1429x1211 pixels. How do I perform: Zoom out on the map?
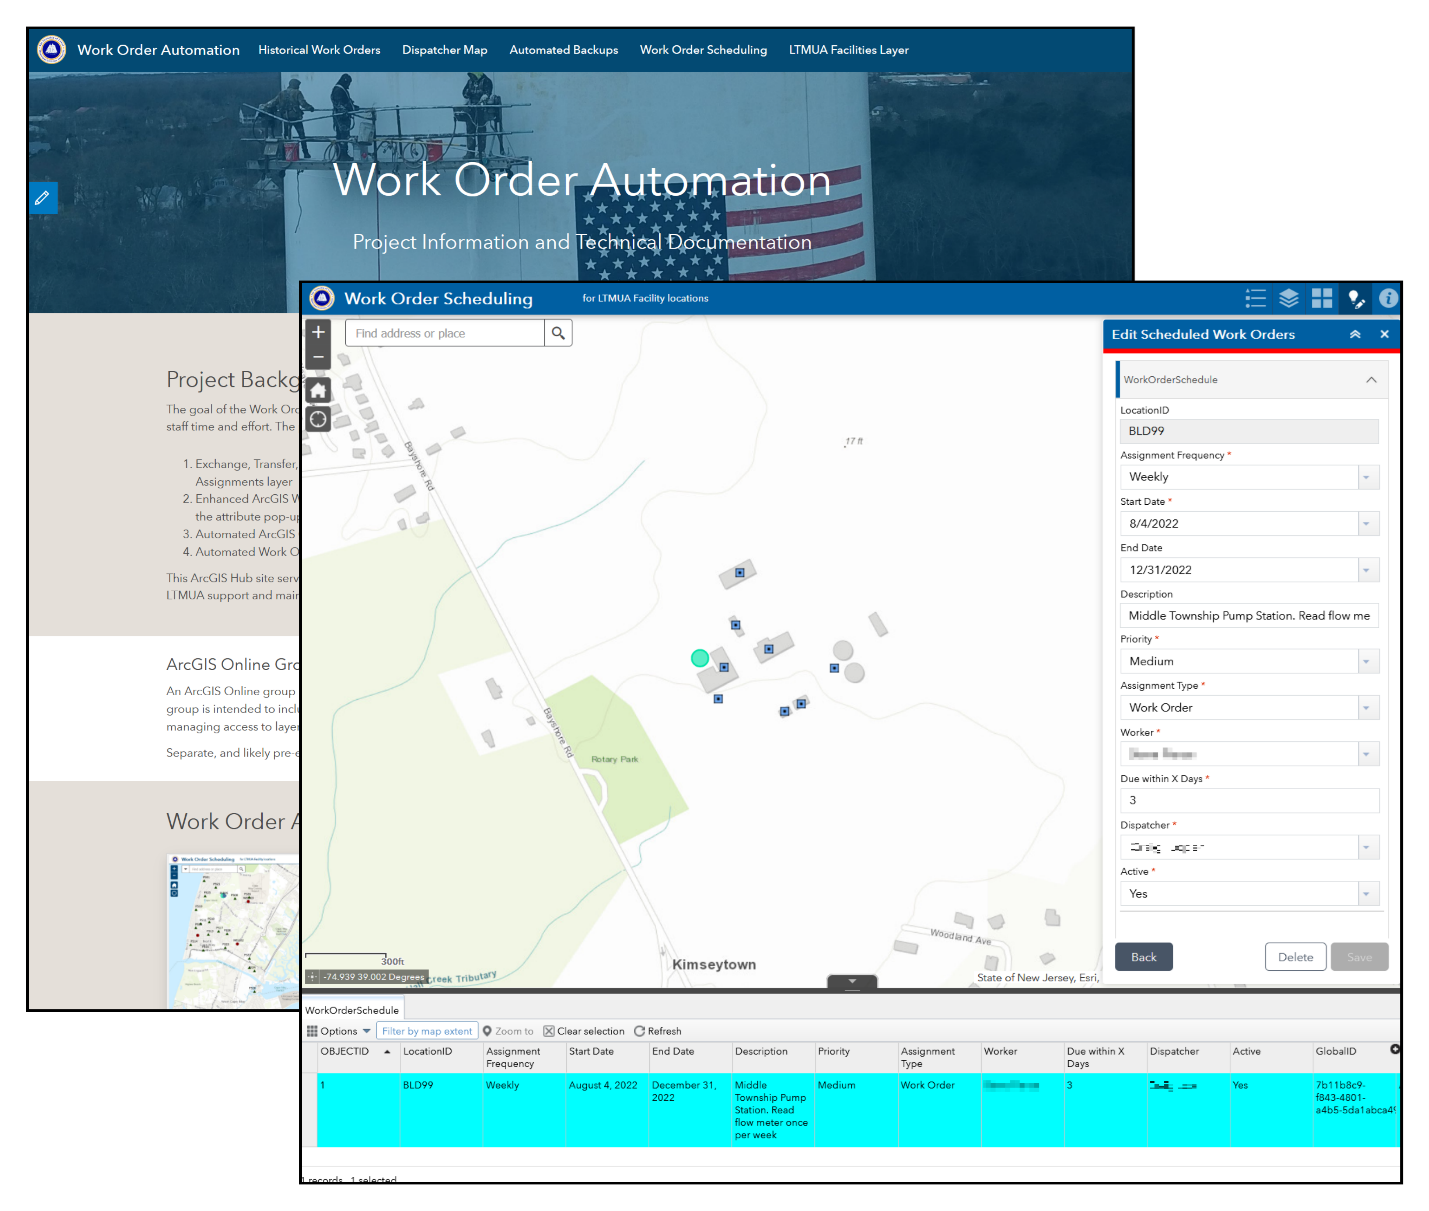[x=317, y=356]
